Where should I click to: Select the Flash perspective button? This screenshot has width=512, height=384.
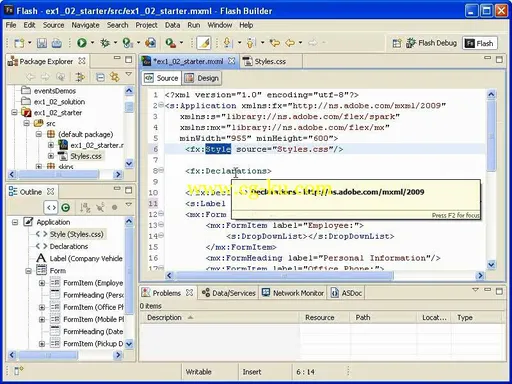[x=479, y=43]
